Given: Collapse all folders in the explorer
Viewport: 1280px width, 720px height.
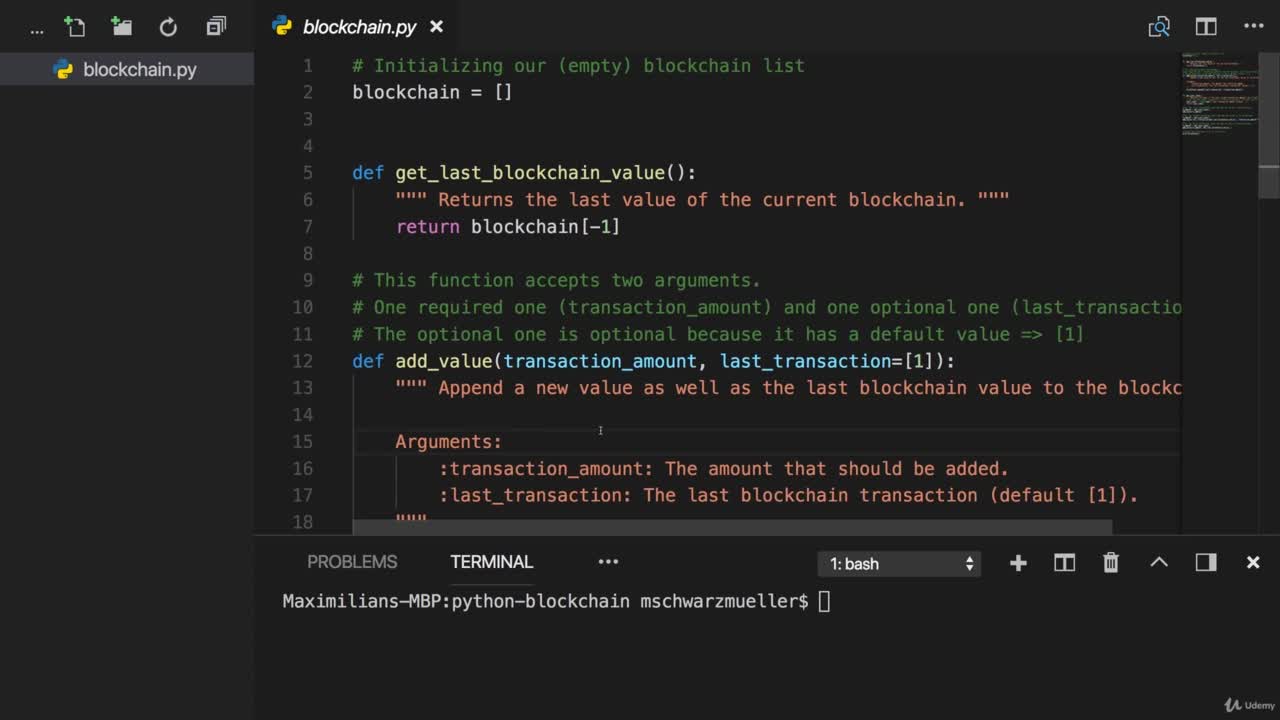Looking at the screenshot, I should [x=216, y=27].
